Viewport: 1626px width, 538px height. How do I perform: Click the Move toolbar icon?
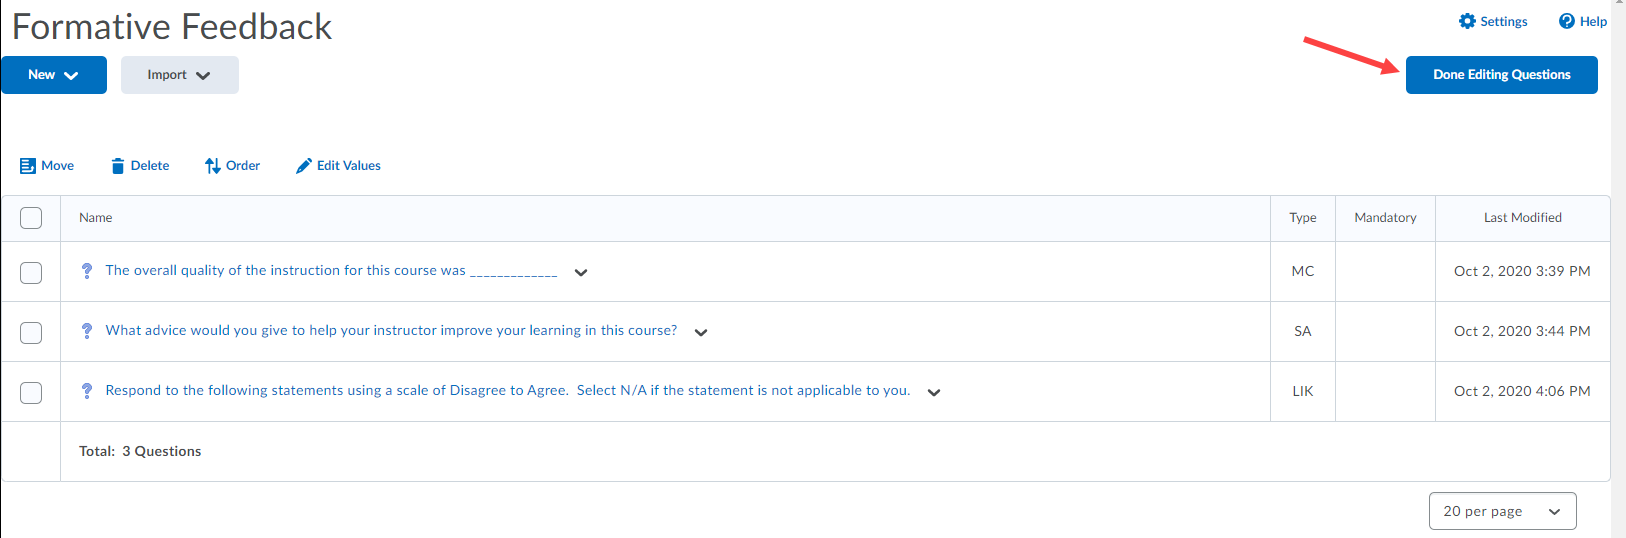28,166
